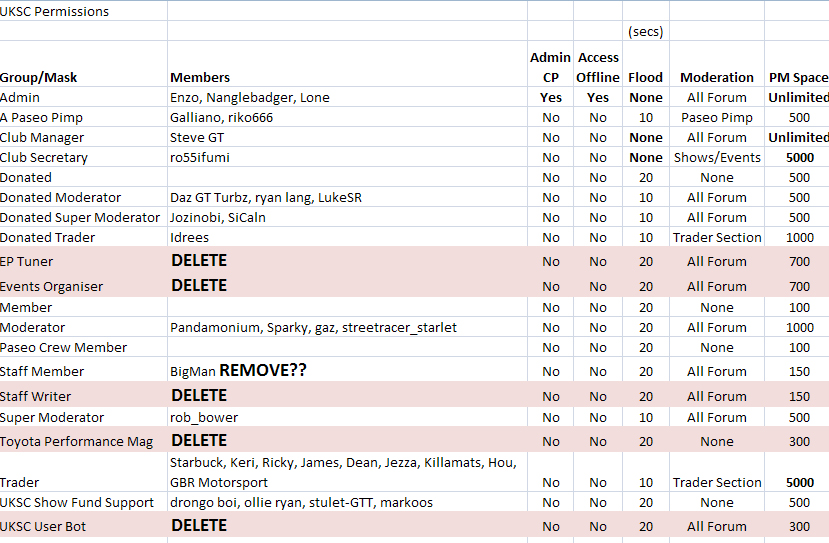Viewport: 829px width, 543px height.
Task: Select the Access Offline header cell
Action: click(598, 64)
